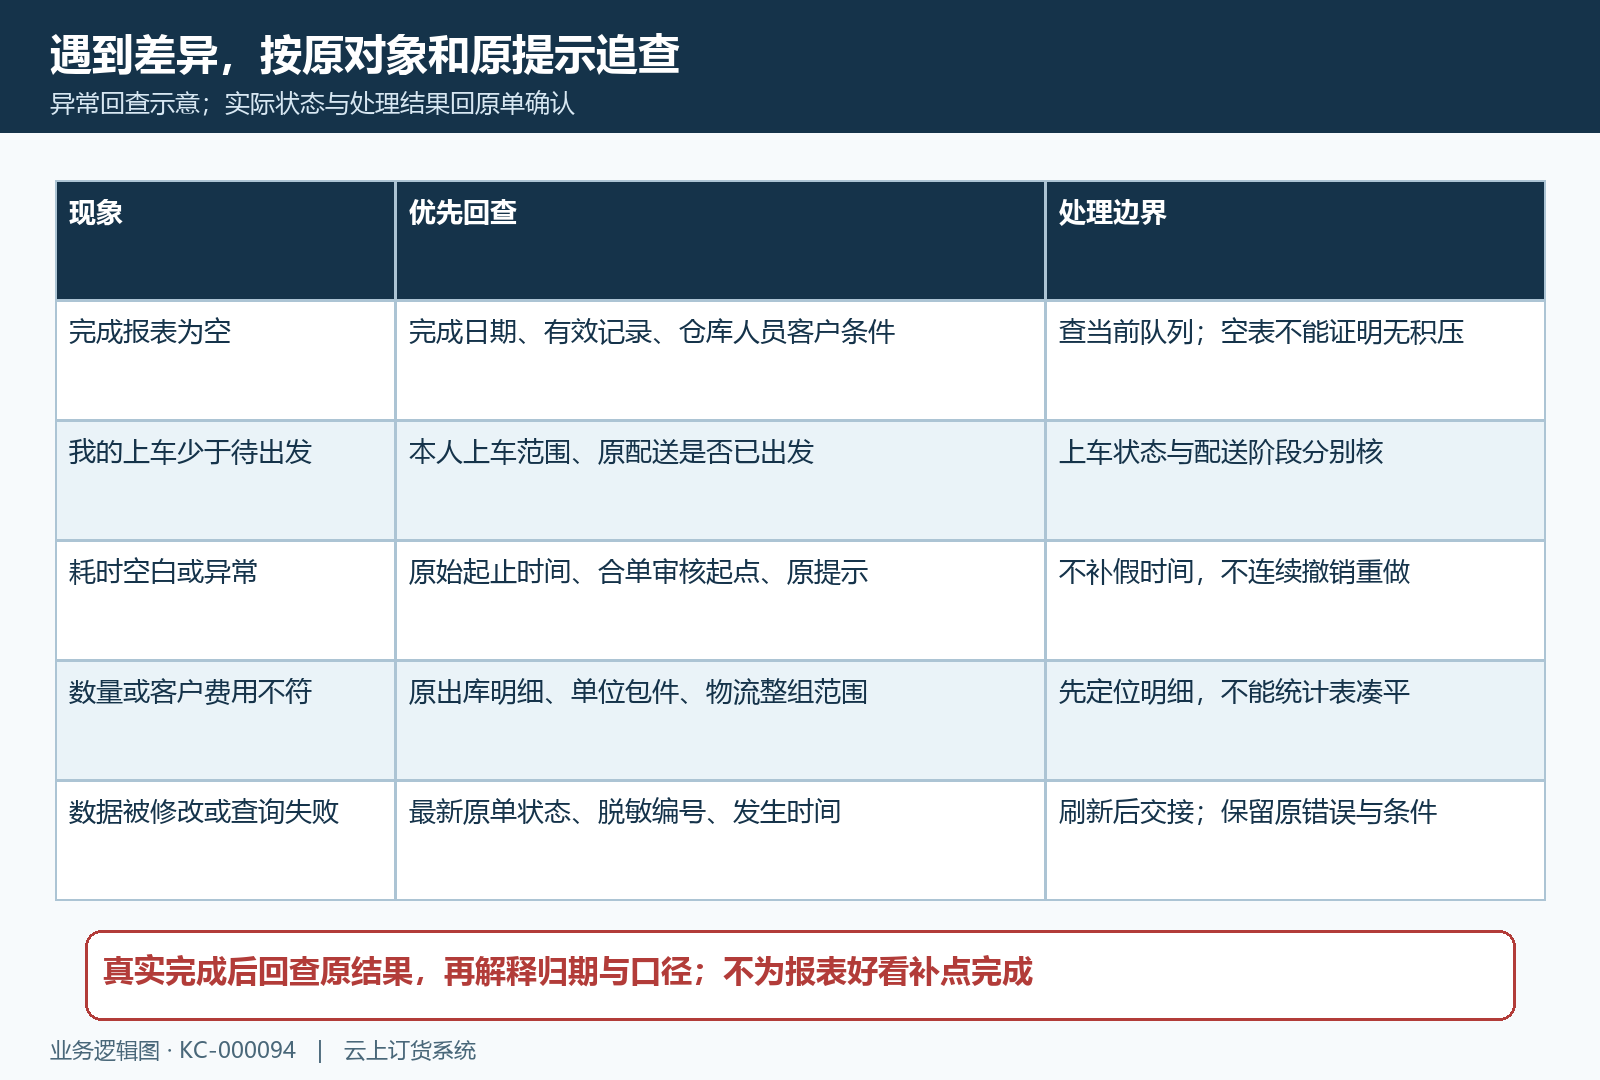Click the cell 先定位明细，不能统计表凑平
The height and width of the screenshot is (1080, 1600).
pos(1295,720)
